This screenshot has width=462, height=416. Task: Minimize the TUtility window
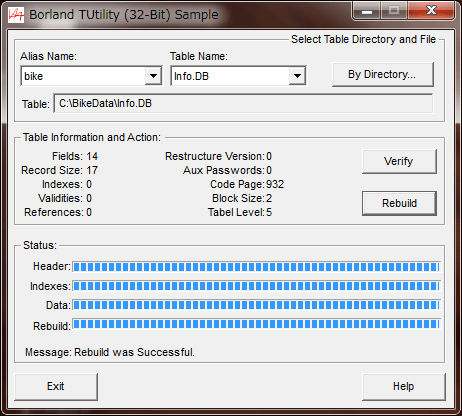click(367, 11)
